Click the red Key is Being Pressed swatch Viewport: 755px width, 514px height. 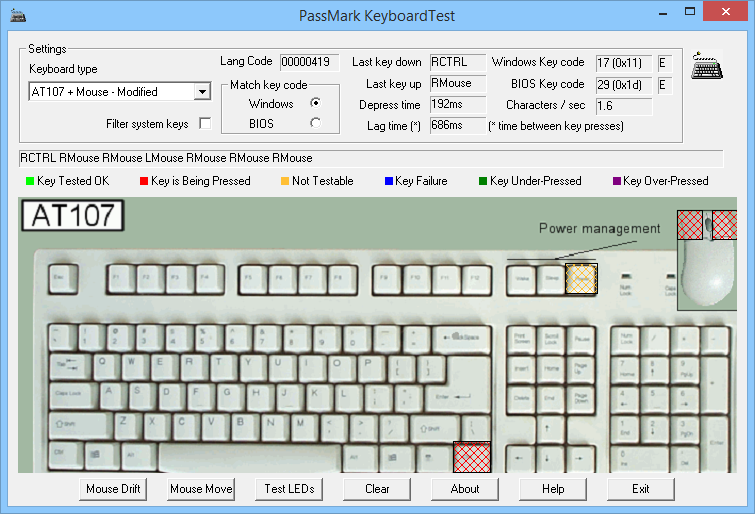pos(143,181)
